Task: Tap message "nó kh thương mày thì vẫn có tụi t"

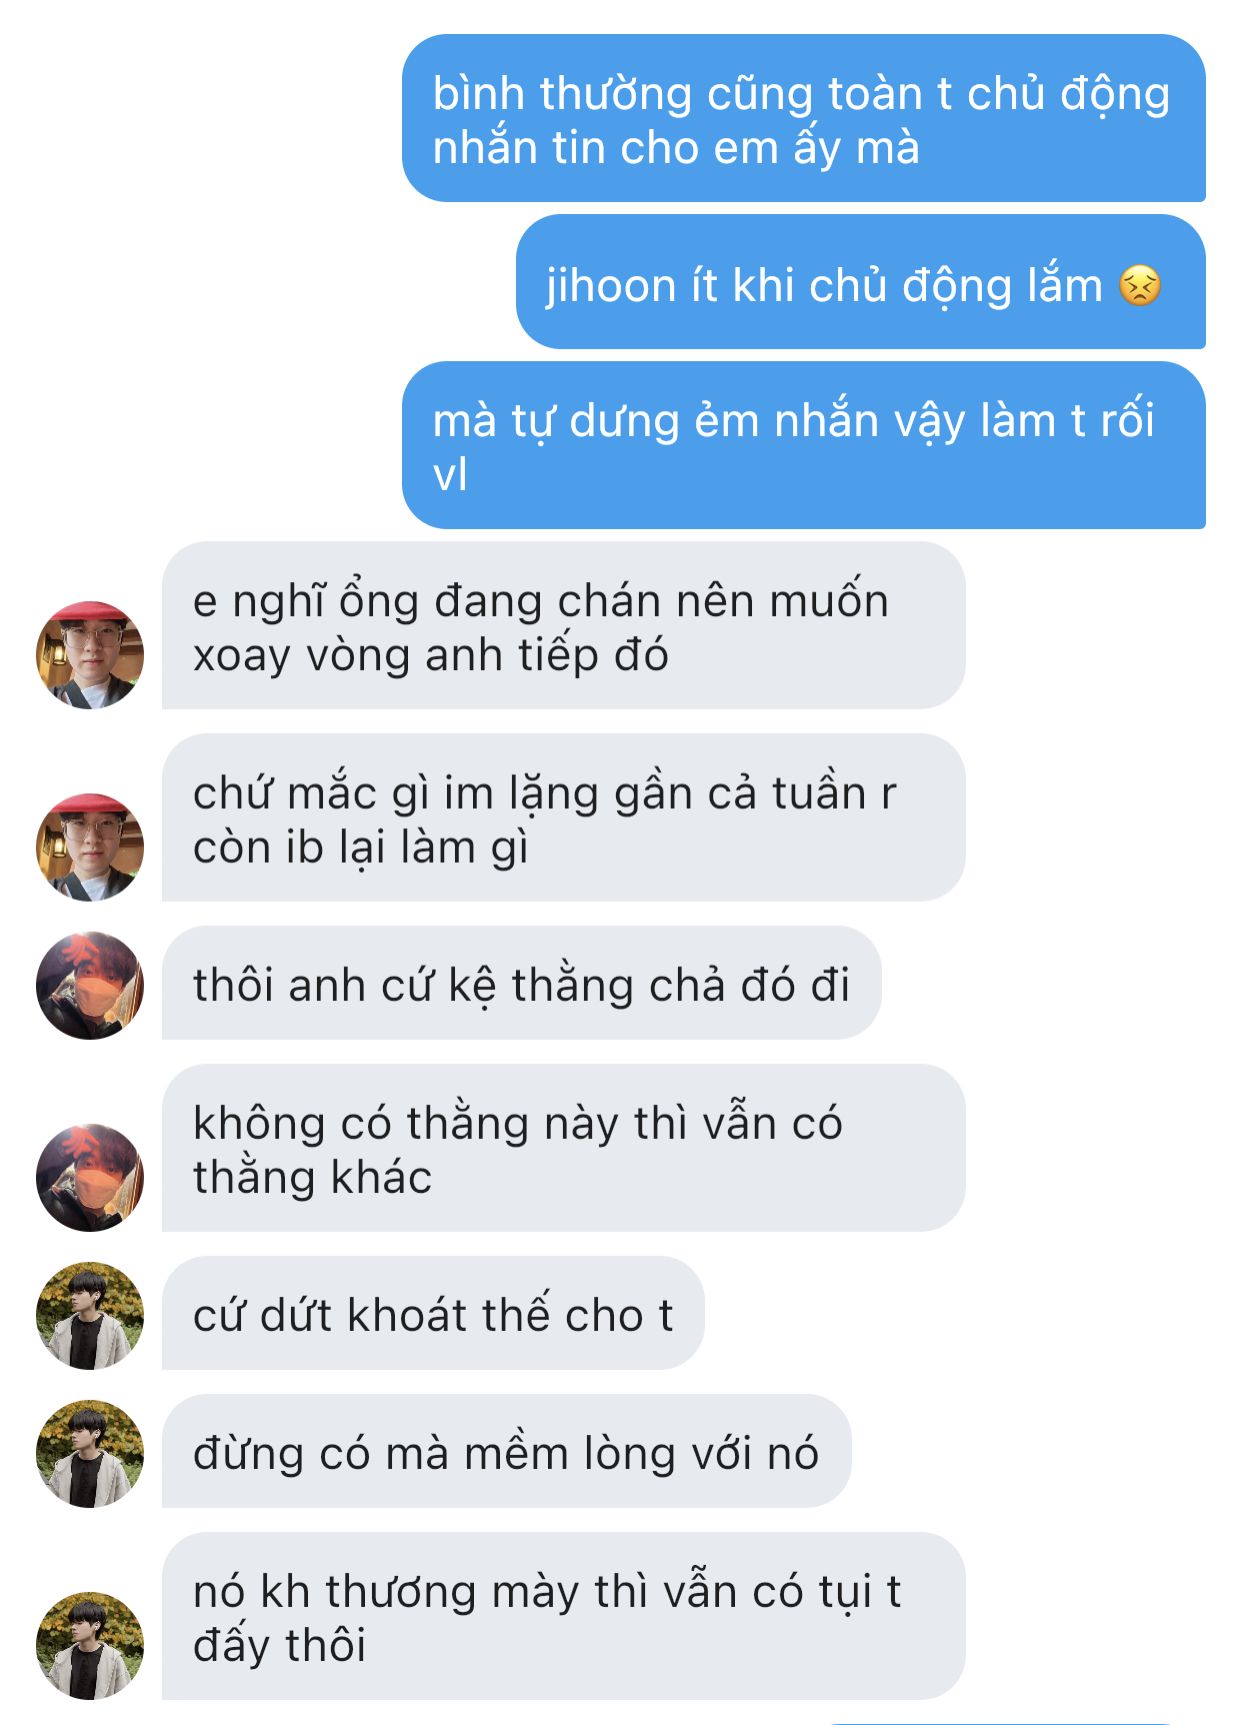Action: click(x=564, y=1616)
